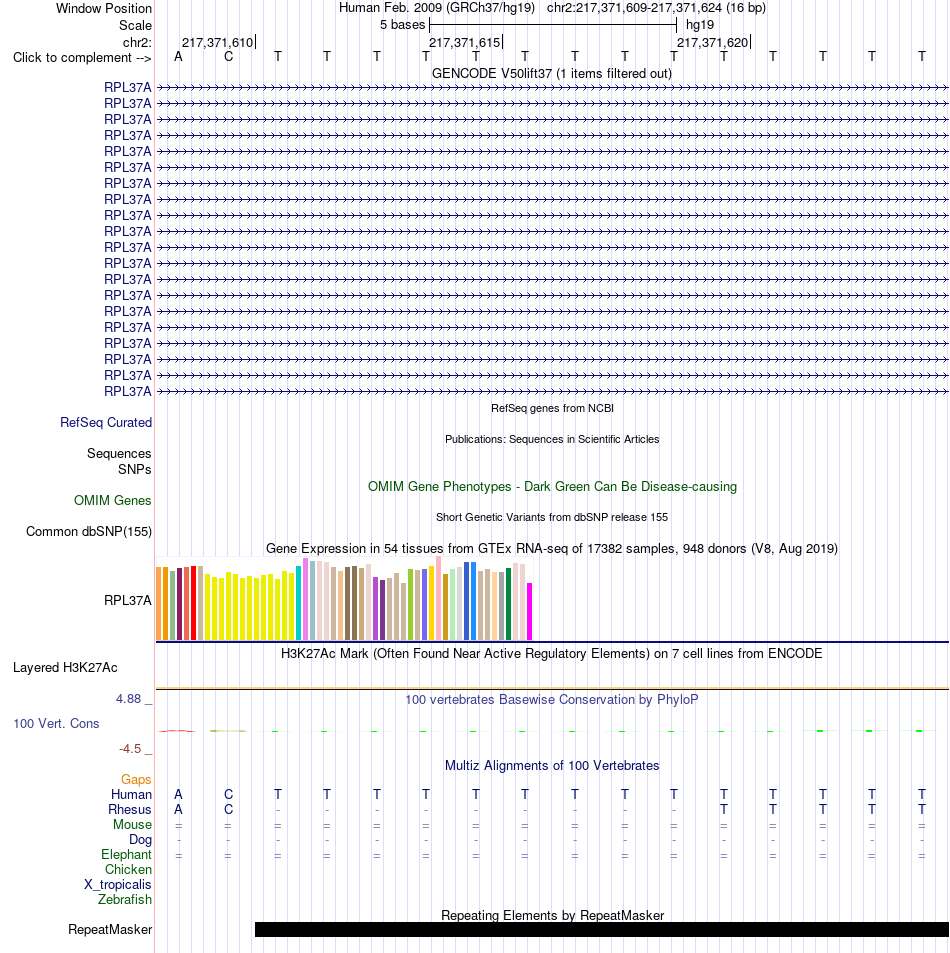Click Multiz Alignments of 100 Vertebrates title
The height and width of the screenshot is (953, 950).
(x=552, y=766)
